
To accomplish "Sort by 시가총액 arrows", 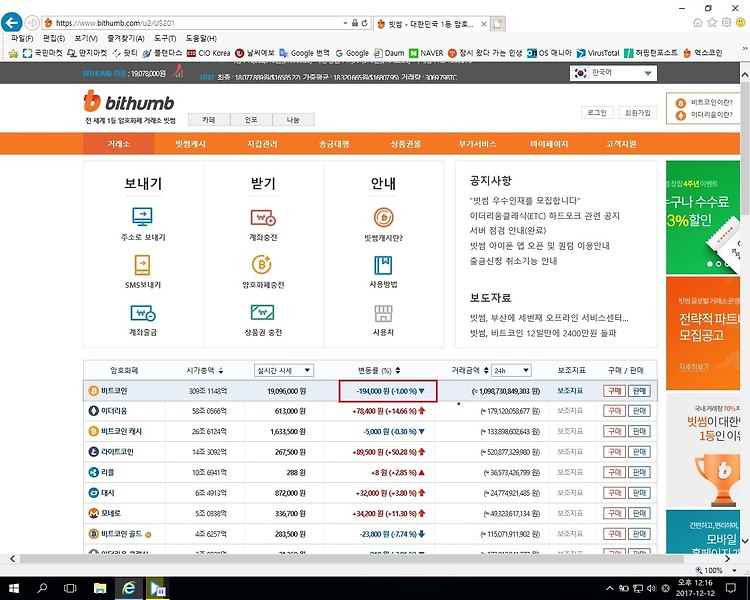I will pos(221,370).
